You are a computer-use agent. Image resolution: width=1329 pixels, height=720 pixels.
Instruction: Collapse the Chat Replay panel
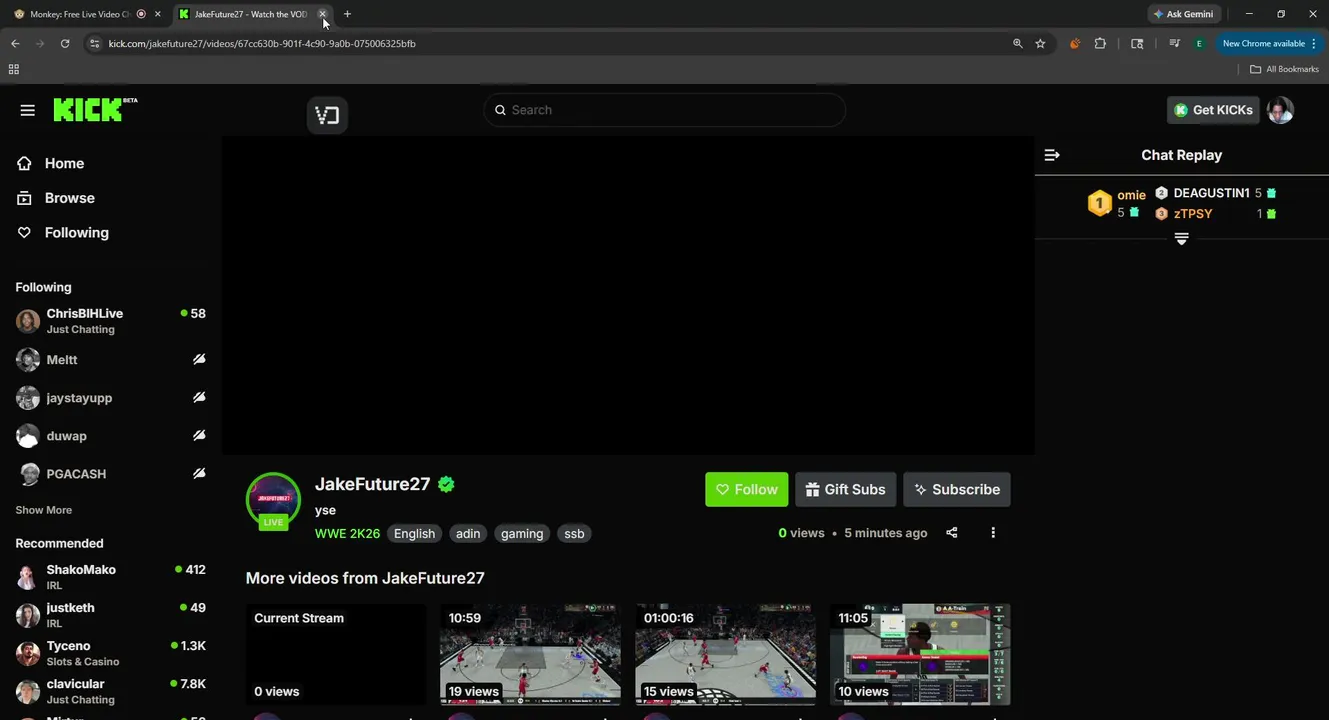[1052, 155]
